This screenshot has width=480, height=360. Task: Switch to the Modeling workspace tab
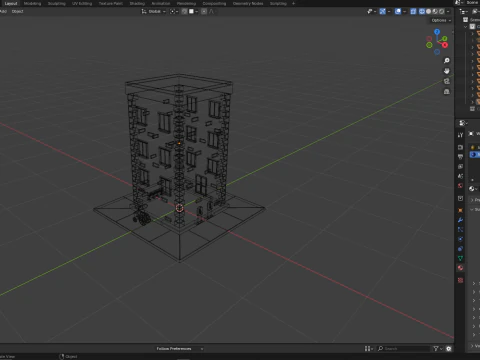(32, 3)
